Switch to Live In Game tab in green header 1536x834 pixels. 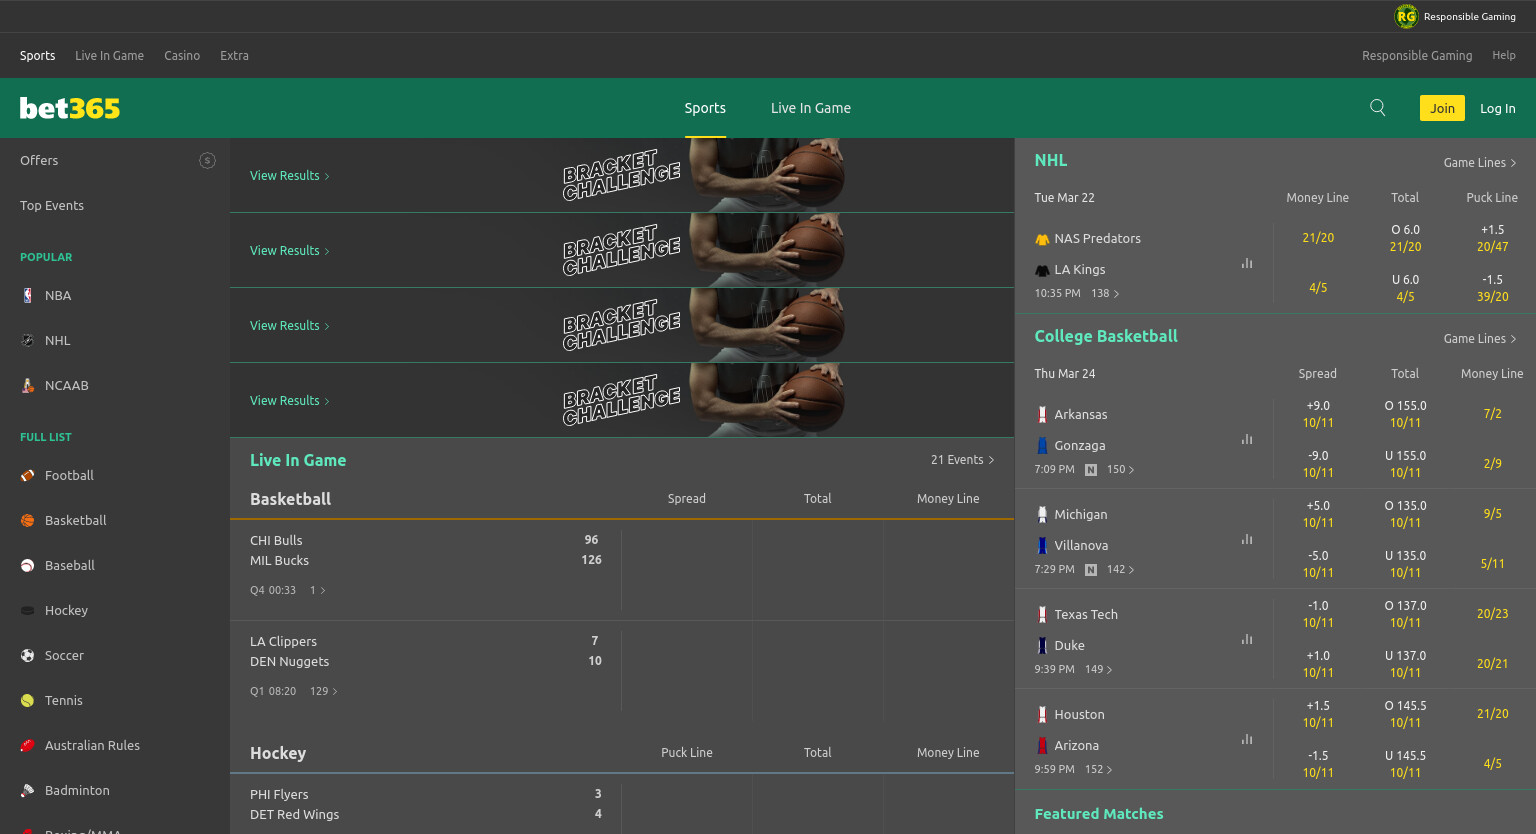coord(811,108)
